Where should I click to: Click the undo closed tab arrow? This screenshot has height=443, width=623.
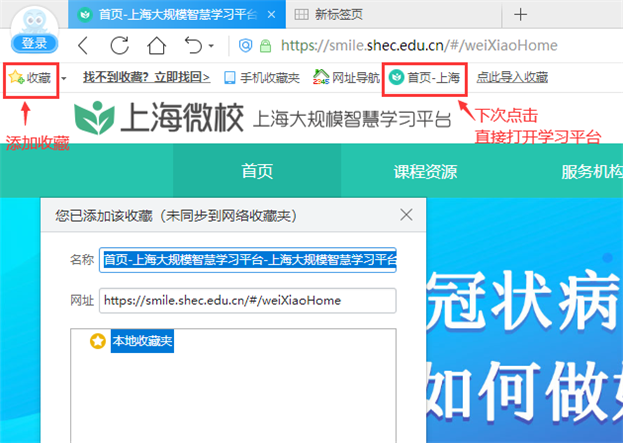[193, 45]
